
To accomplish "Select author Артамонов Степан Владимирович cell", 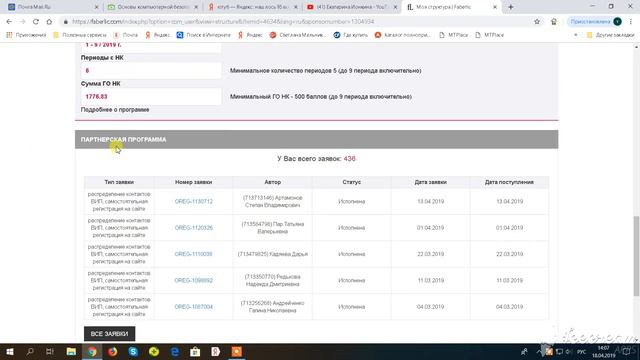I will click(x=273, y=202).
